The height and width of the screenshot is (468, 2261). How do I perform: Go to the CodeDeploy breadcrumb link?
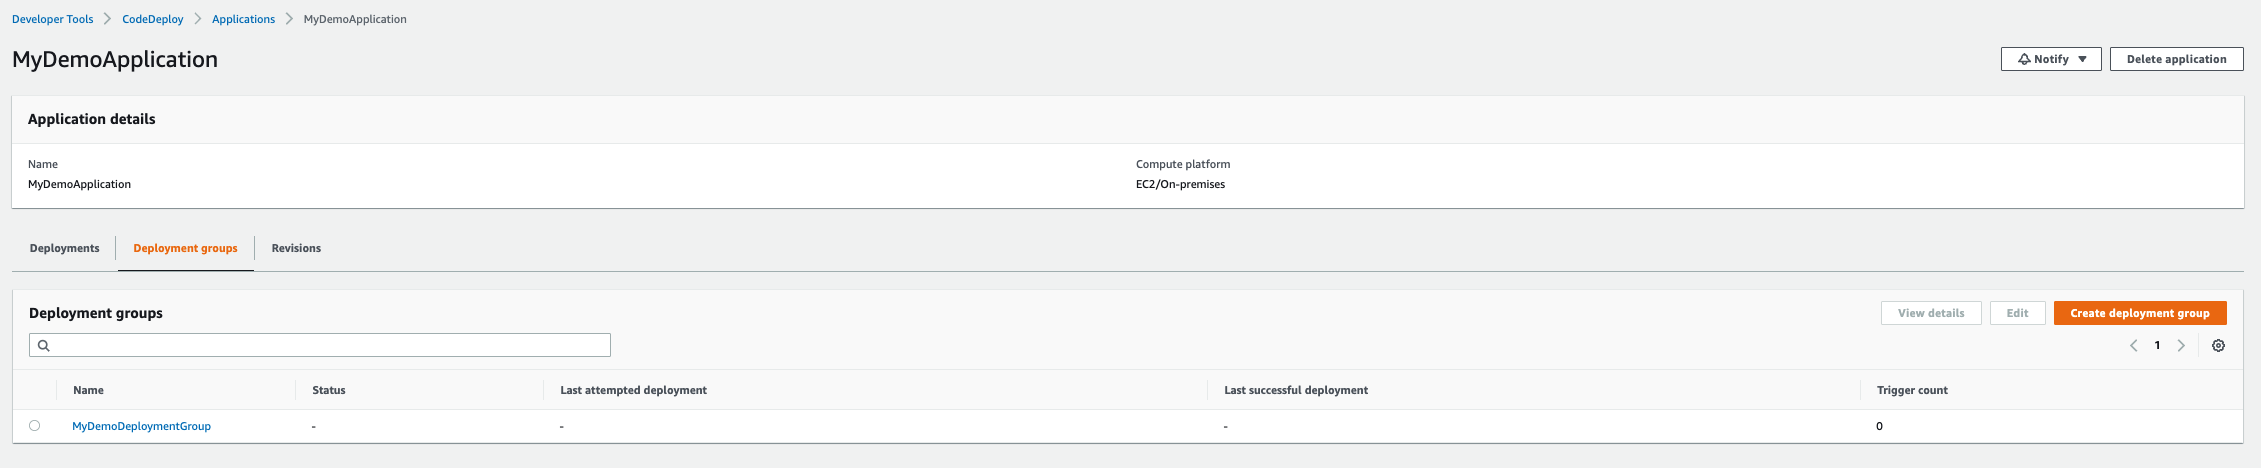(153, 19)
